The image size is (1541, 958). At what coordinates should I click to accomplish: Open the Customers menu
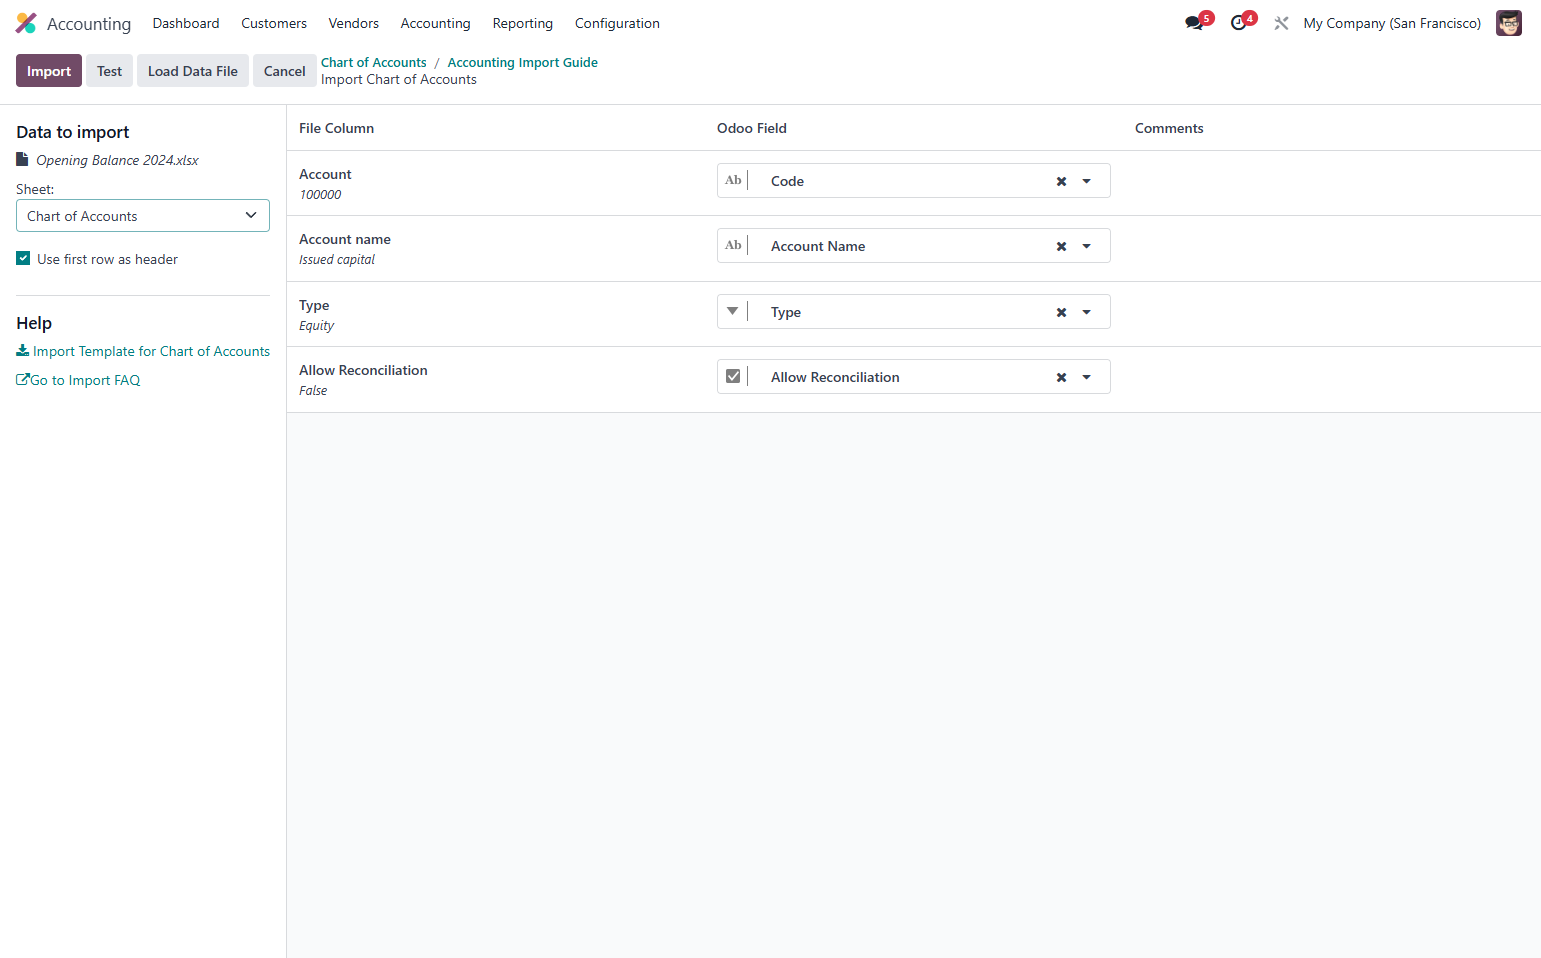pos(274,23)
